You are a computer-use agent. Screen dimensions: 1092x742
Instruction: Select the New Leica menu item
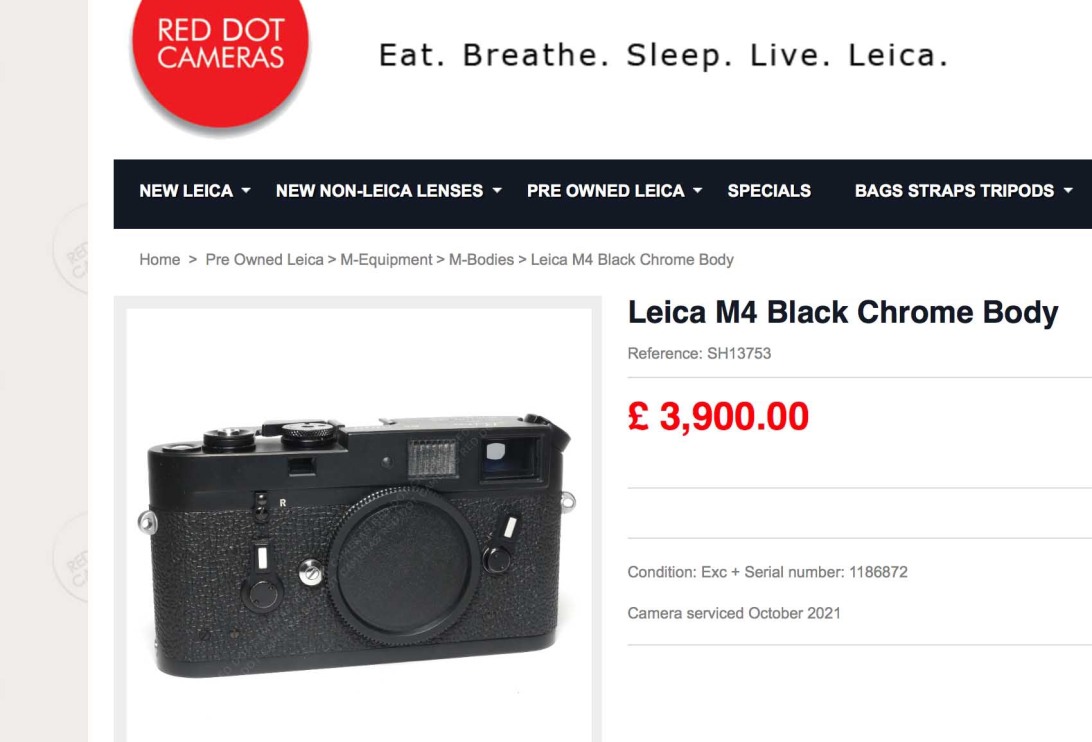click(x=186, y=191)
